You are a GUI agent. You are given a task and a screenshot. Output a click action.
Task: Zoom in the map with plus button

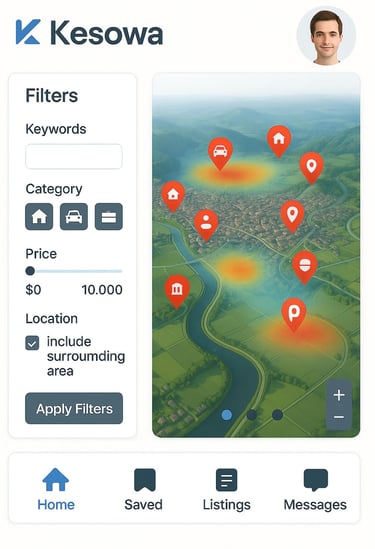(x=339, y=395)
